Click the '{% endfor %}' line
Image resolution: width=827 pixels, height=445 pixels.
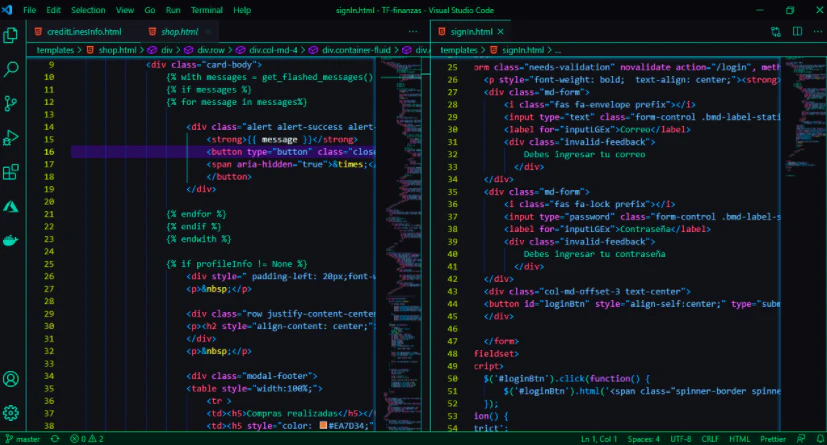tap(196, 214)
